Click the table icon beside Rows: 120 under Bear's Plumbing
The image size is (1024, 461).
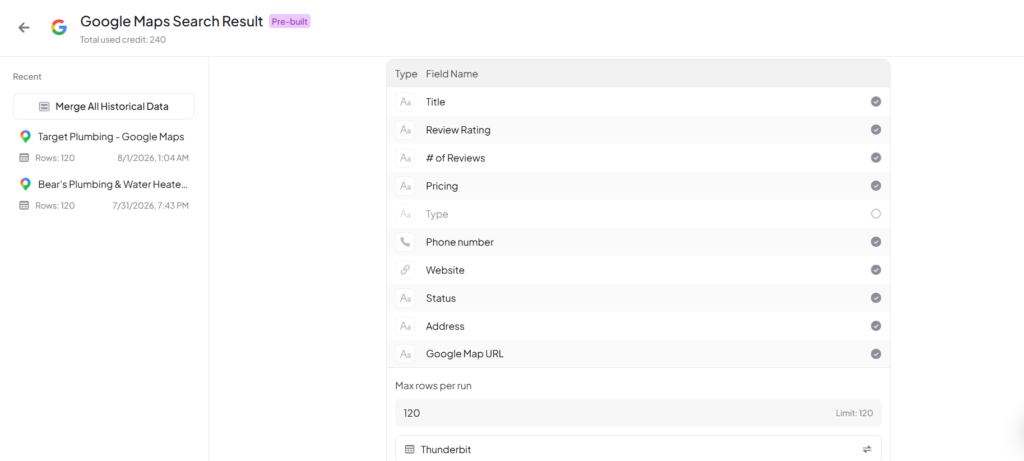(x=24, y=205)
